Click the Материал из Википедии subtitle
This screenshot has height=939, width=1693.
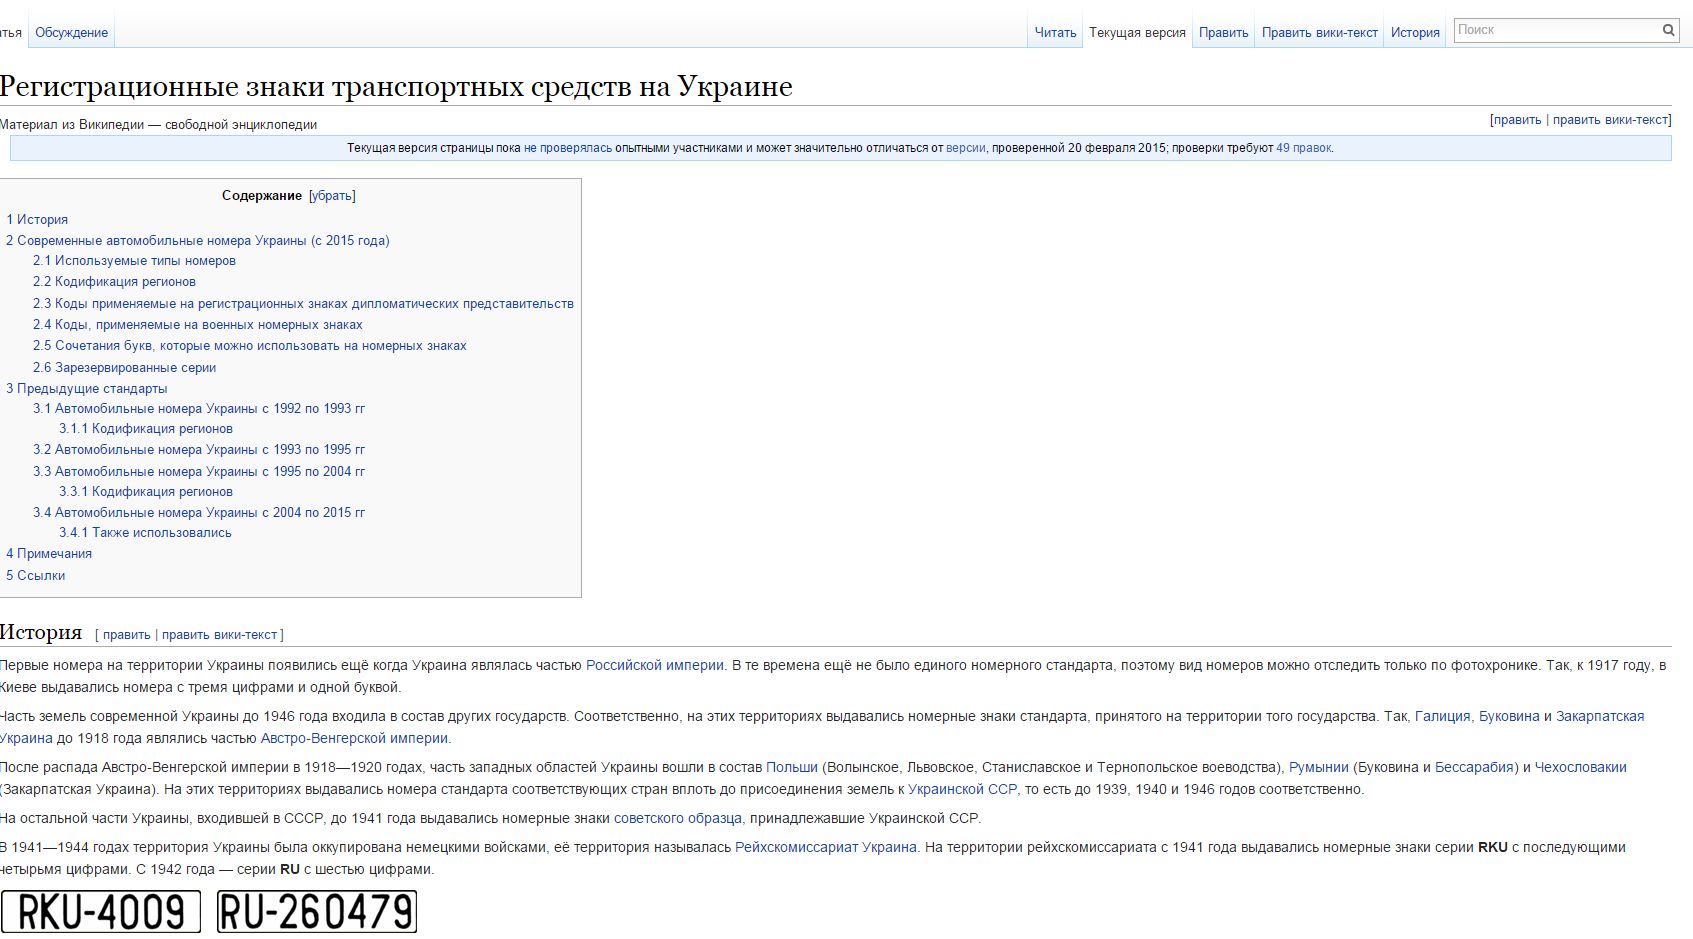[158, 125]
